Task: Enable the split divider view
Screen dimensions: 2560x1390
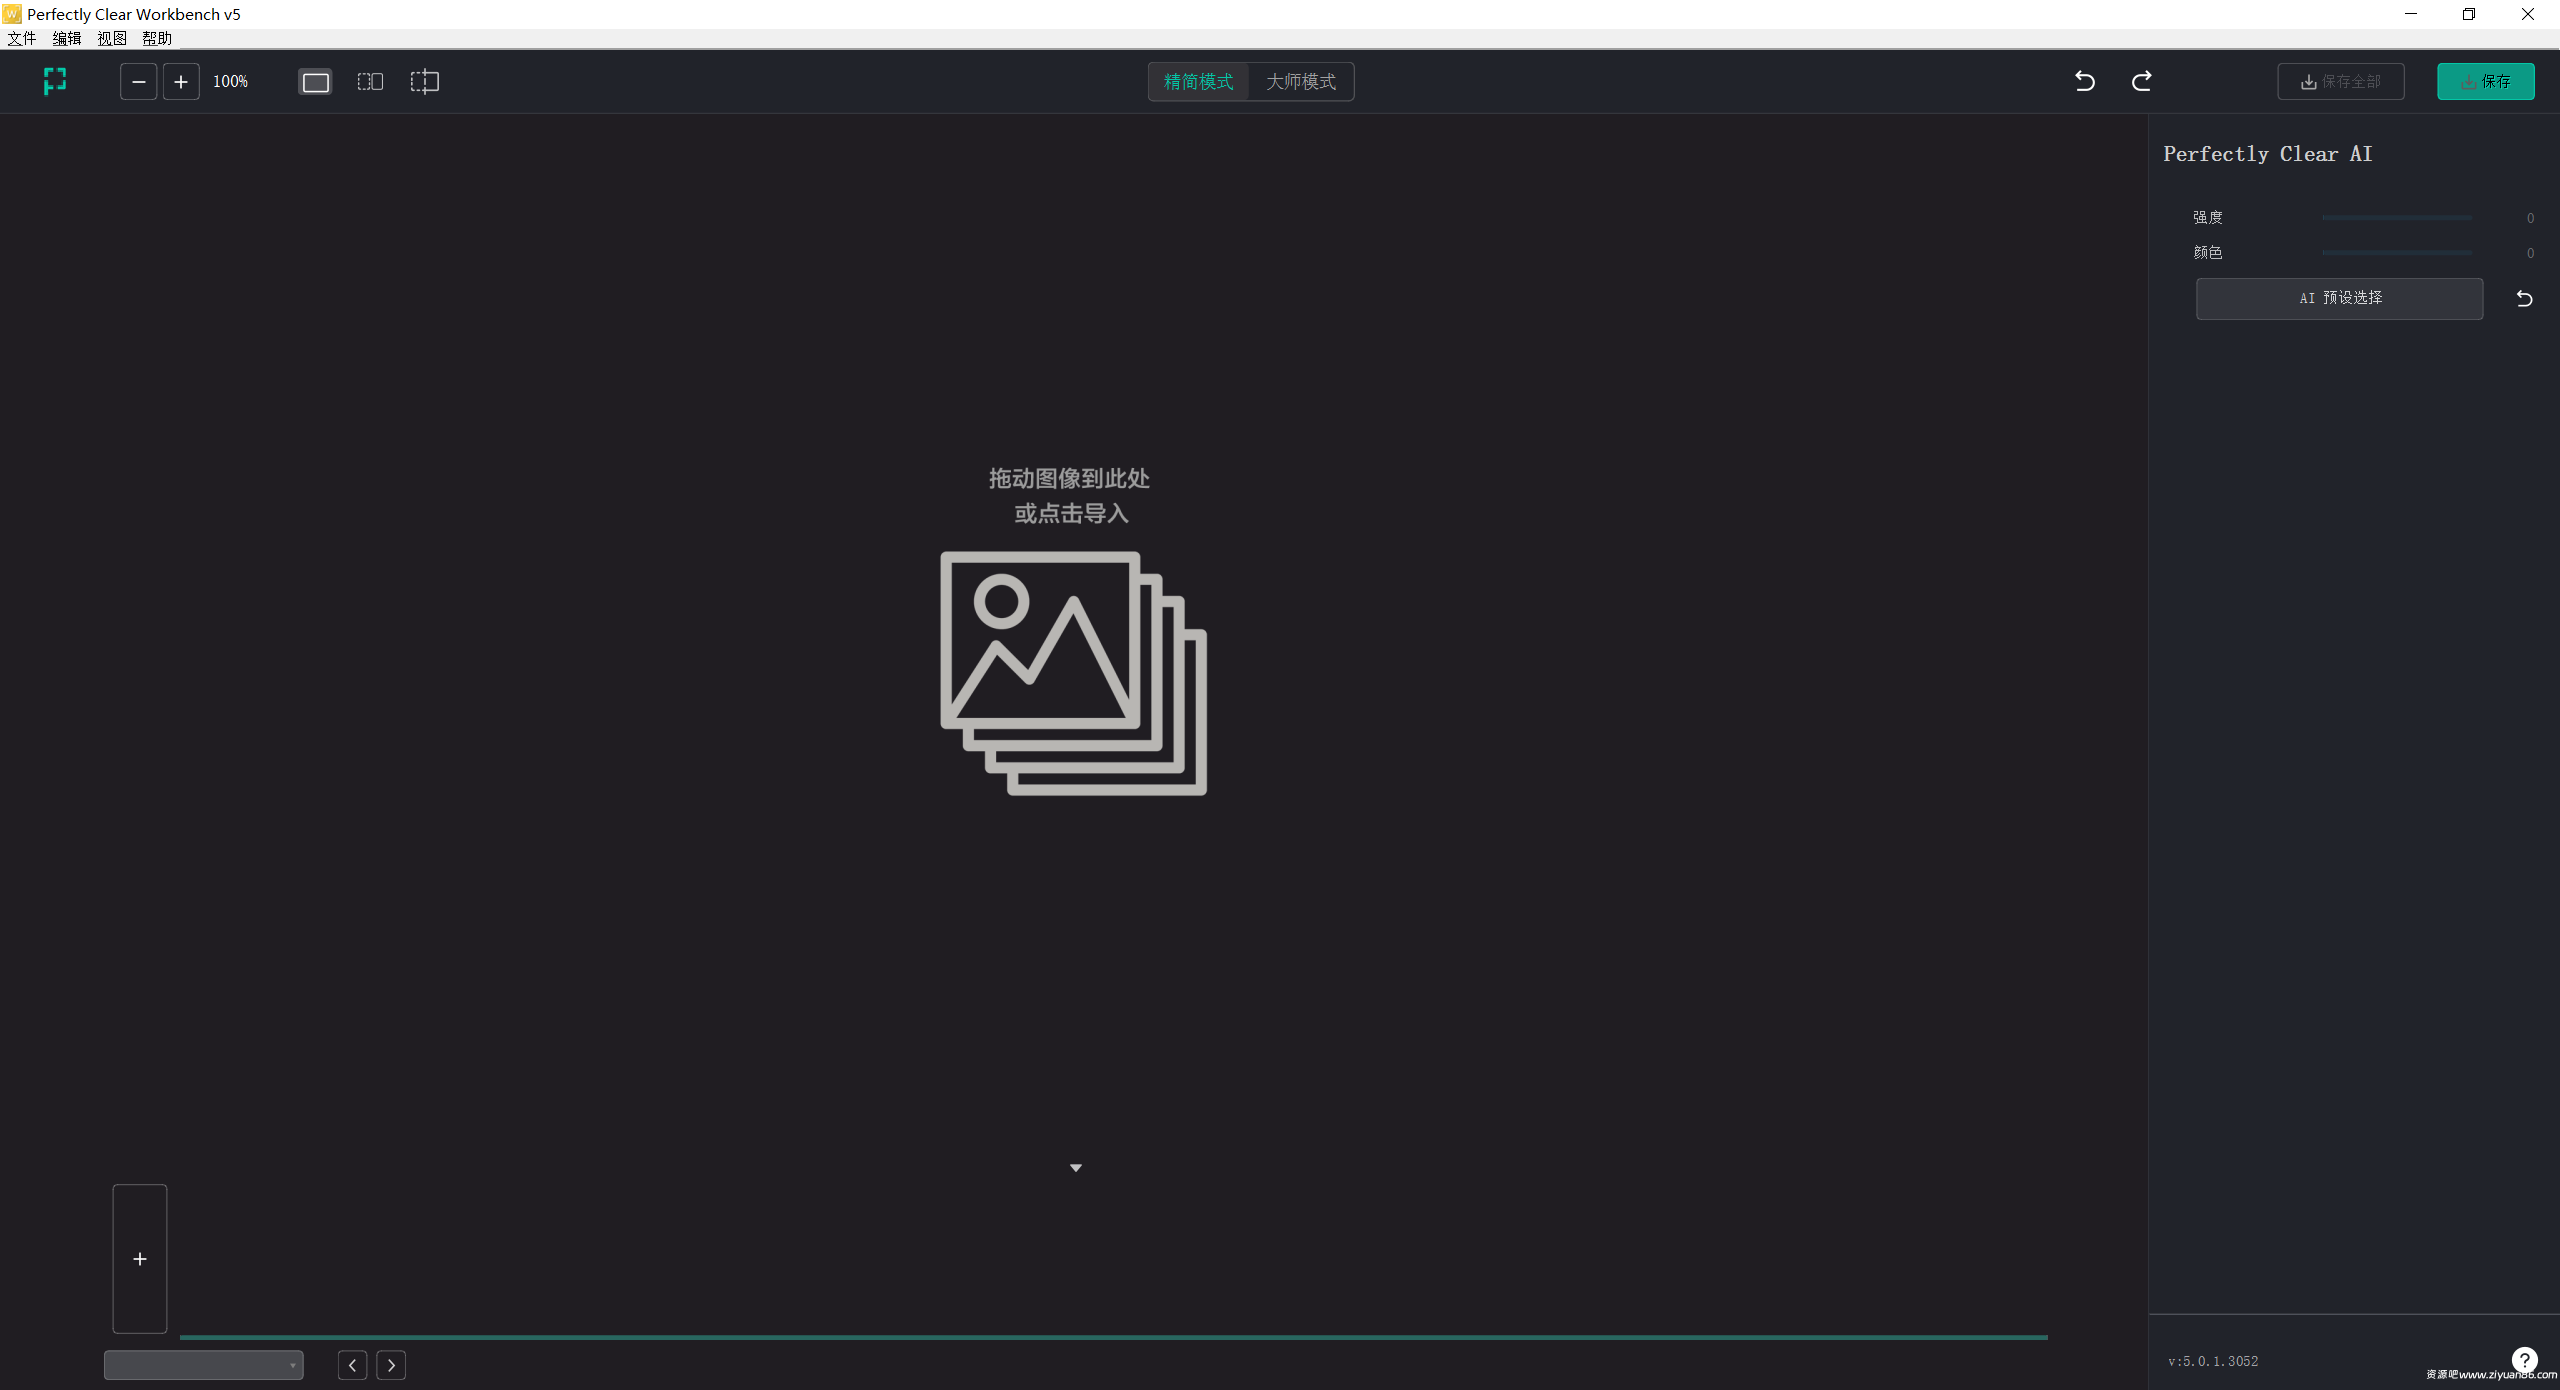Action: point(425,82)
